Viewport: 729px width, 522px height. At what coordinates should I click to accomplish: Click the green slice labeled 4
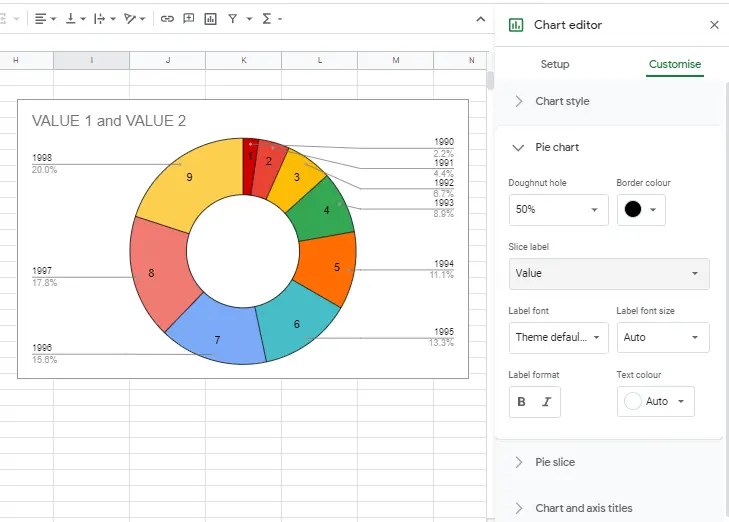tap(325, 209)
